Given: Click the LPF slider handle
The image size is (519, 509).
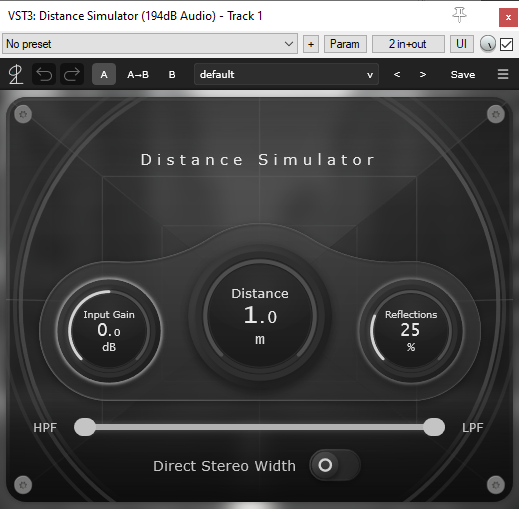Looking at the screenshot, I should [434, 427].
